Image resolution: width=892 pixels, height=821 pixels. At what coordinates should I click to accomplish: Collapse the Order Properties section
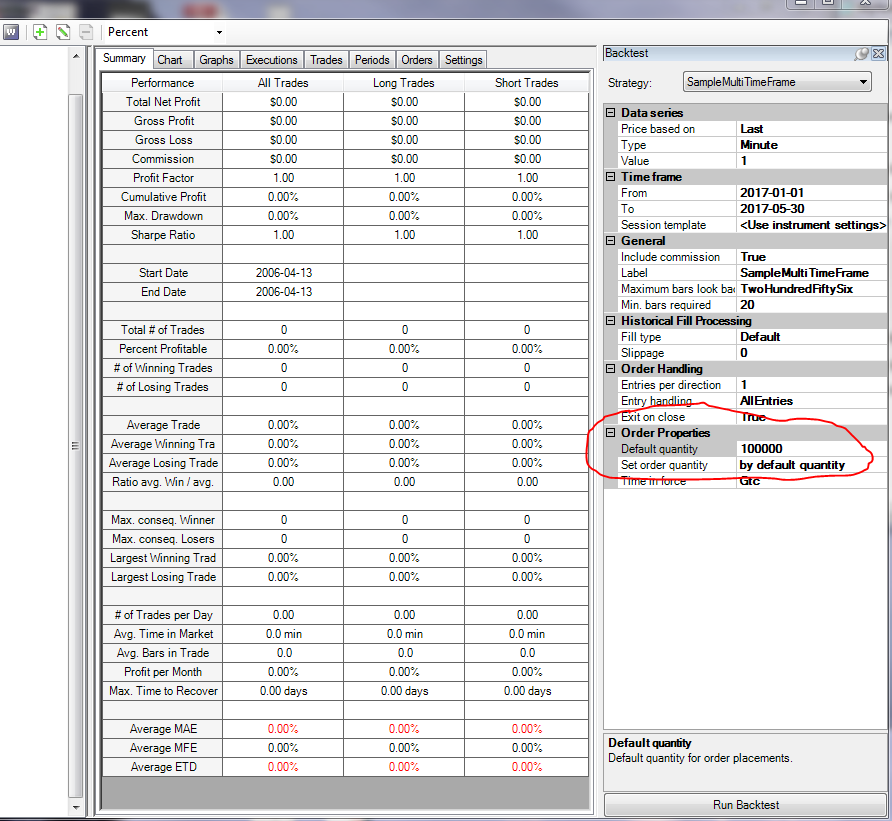pos(610,432)
